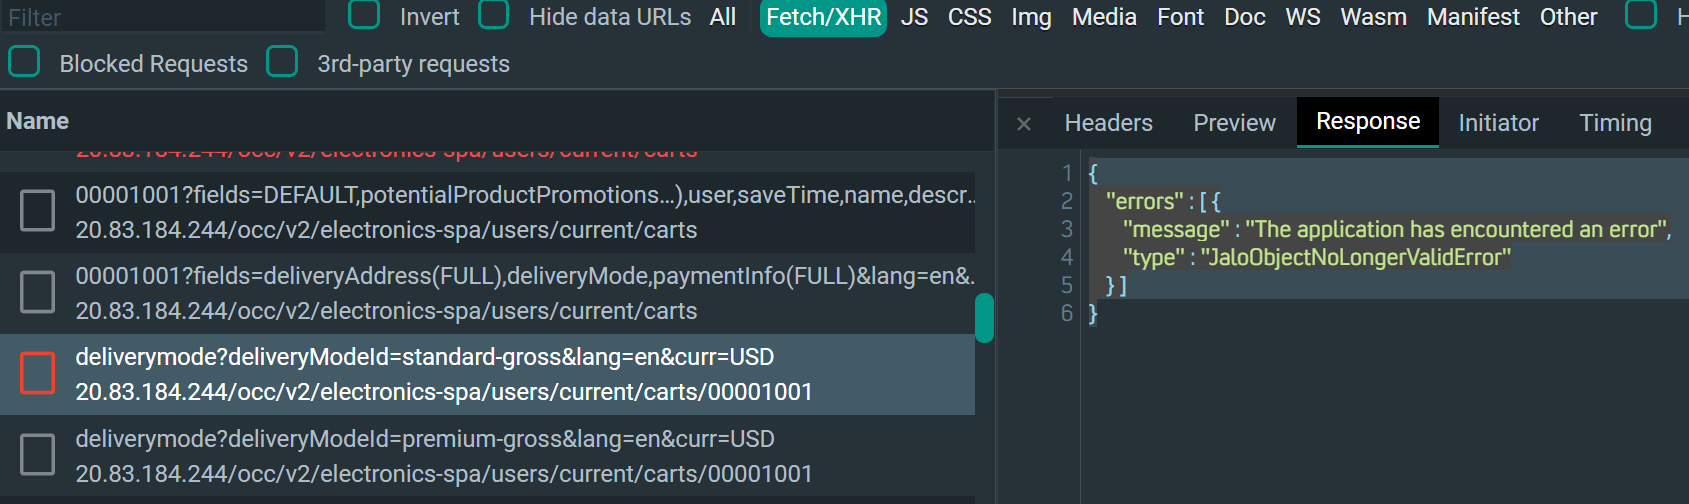The height and width of the screenshot is (504, 1689).
Task: Click red error icon of standard-gross request
Action: 38,373
